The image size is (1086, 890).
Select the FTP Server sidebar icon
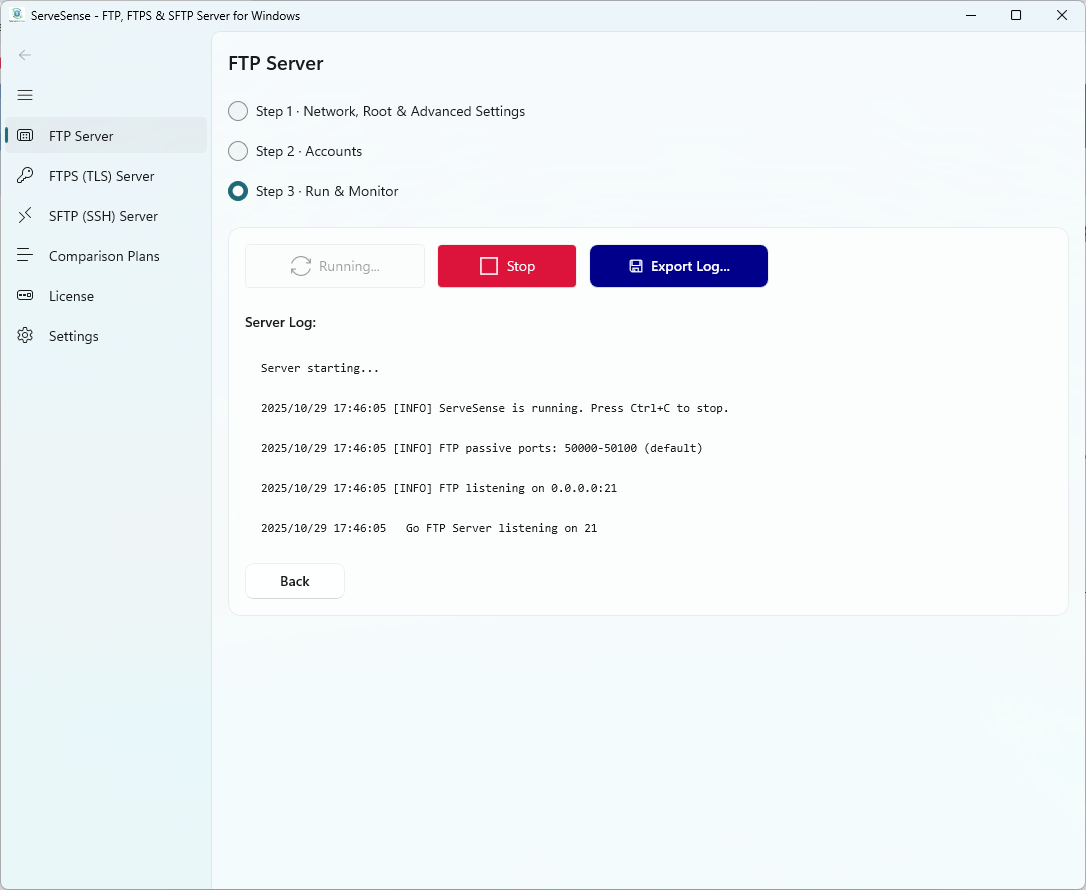tap(24, 135)
